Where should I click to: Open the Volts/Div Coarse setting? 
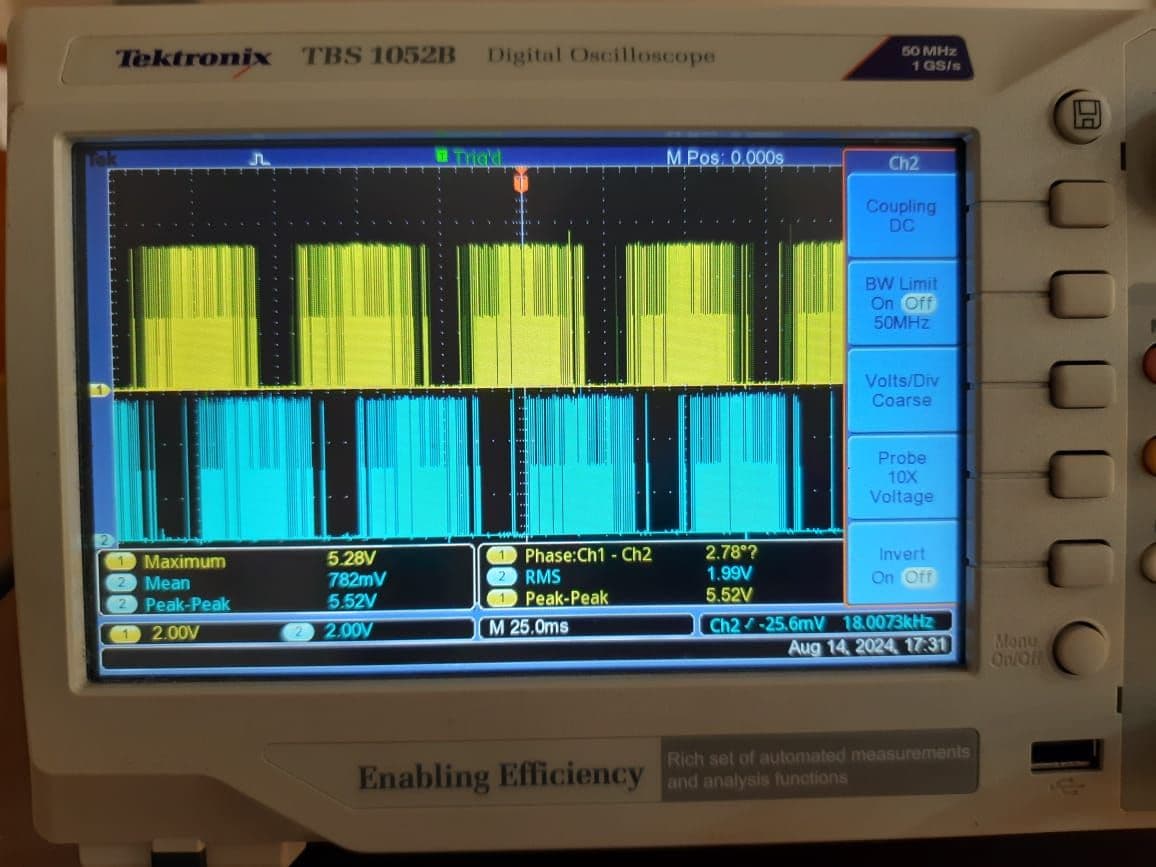tap(901, 390)
